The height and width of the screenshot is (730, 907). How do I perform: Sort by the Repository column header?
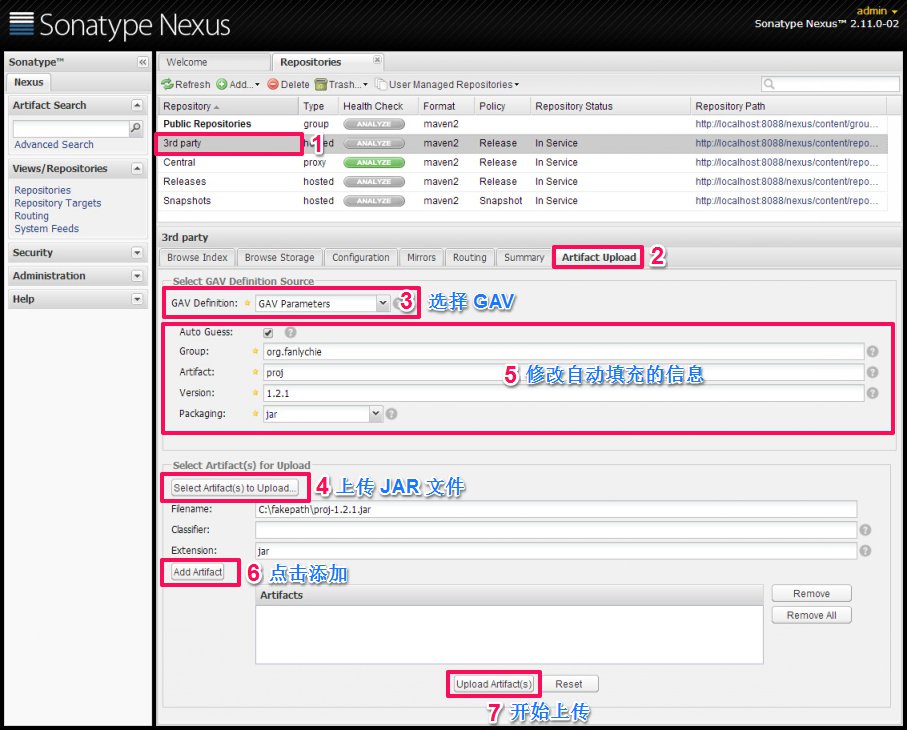point(227,106)
